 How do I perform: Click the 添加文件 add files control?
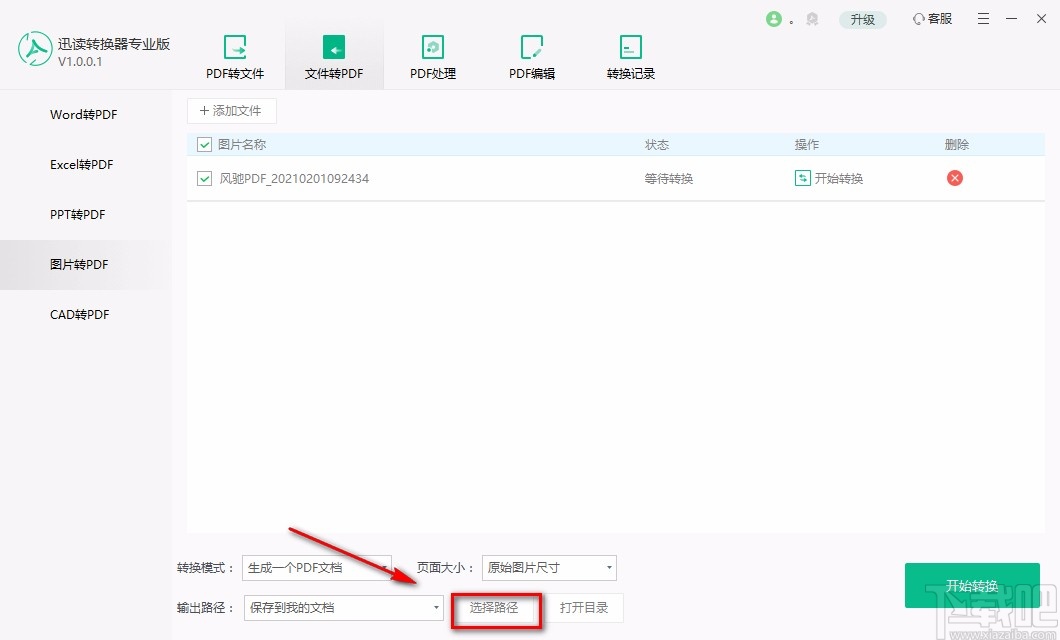pyautogui.click(x=232, y=110)
